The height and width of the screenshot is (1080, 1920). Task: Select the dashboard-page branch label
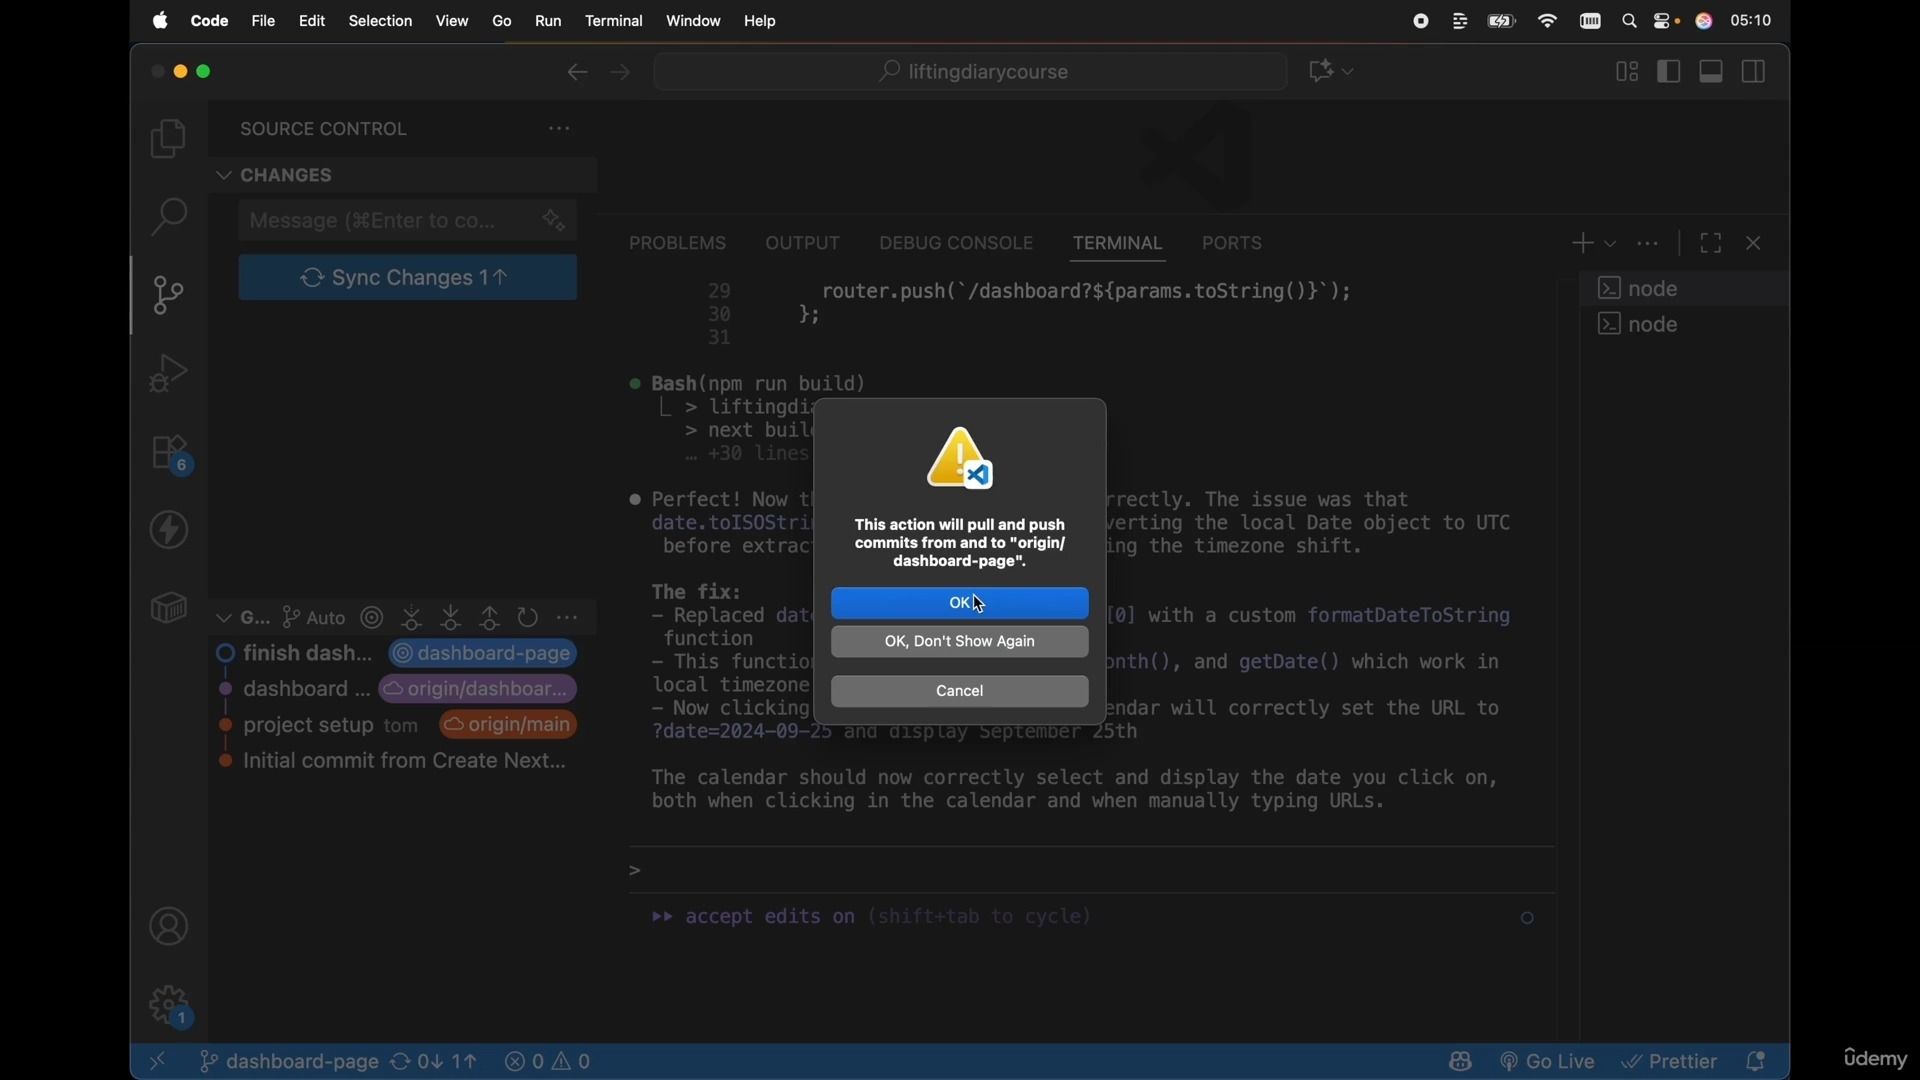click(486, 656)
